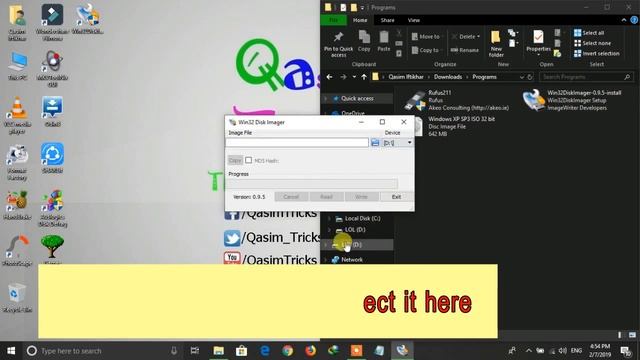The width and height of the screenshot is (640, 360).
Task: Click the Copy ribbon icon
Action: (x=364, y=41)
